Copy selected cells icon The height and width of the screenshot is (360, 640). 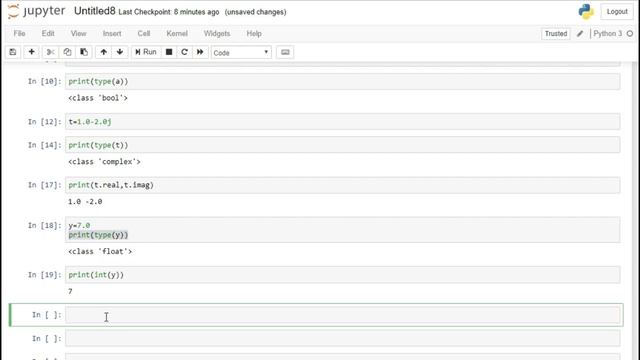coord(67,52)
